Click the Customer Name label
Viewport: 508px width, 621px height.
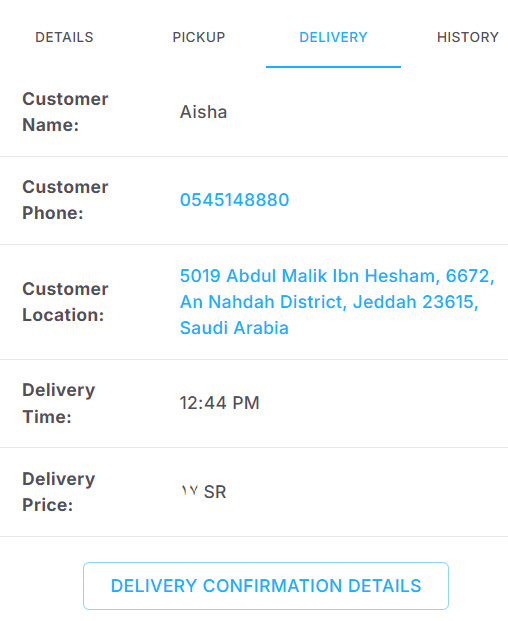pos(65,112)
